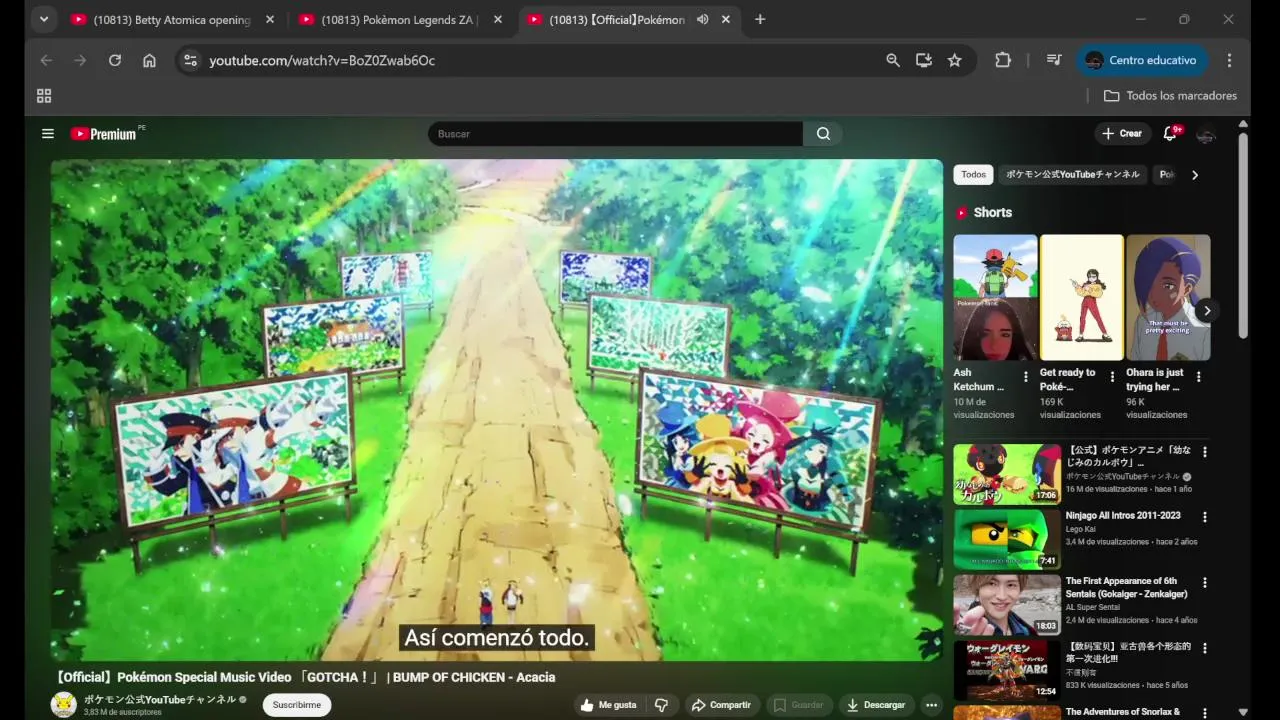The height and width of the screenshot is (720, 1280).
Task: Open options for Ohara short
Action: [1199, 377]
